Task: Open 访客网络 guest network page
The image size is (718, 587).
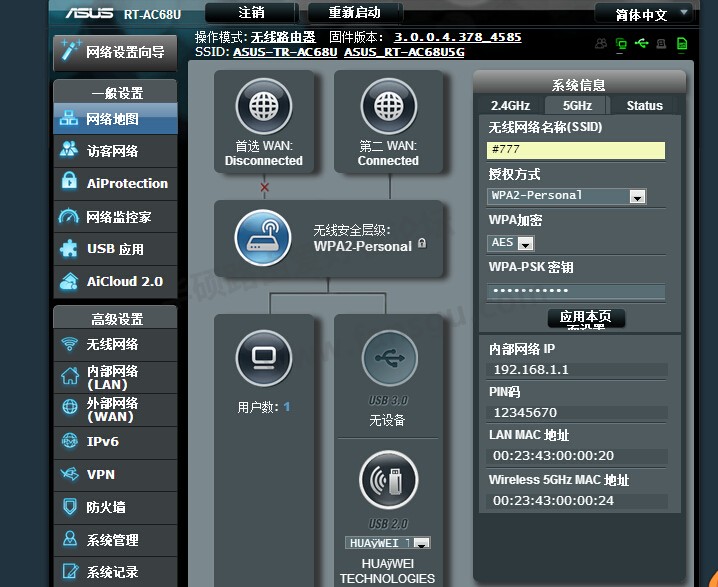Action: coord(115,151)
